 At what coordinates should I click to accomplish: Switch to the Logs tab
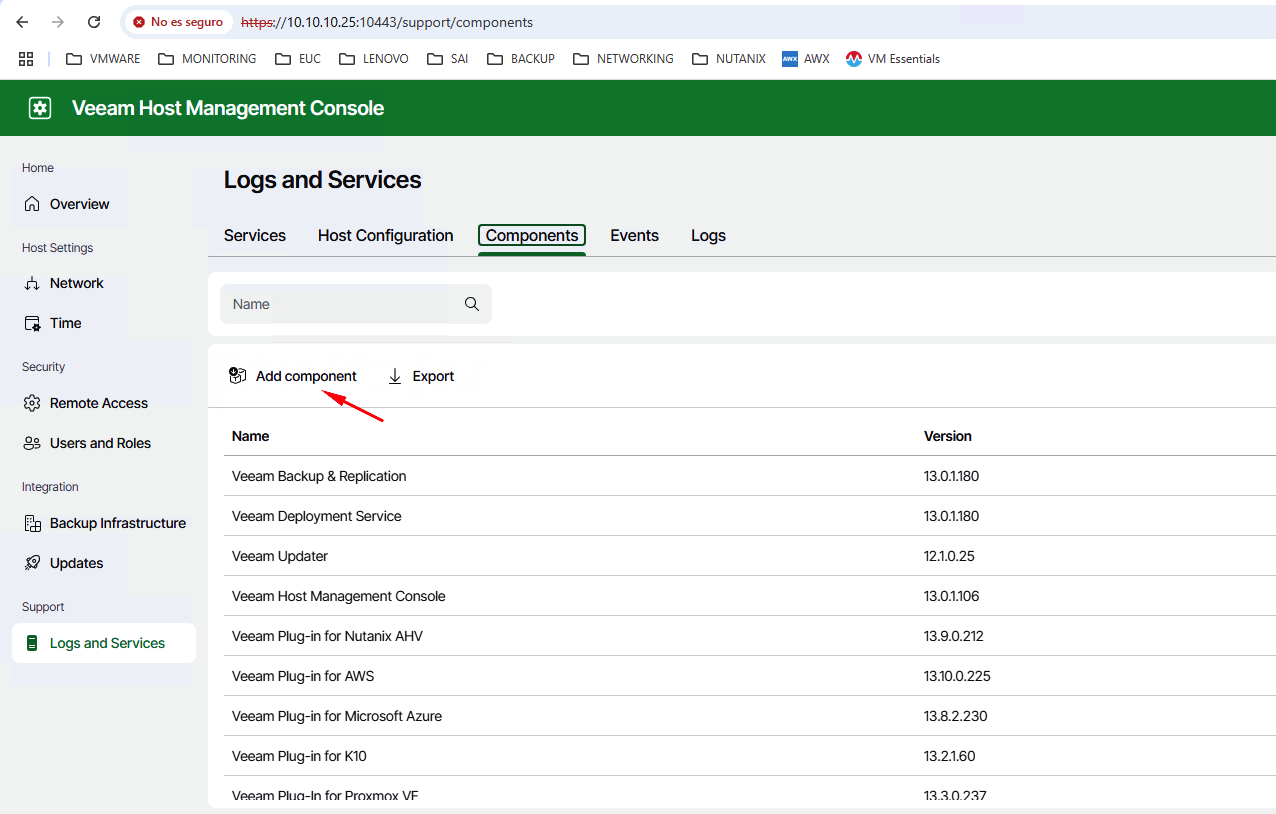(x=709, y=236)
